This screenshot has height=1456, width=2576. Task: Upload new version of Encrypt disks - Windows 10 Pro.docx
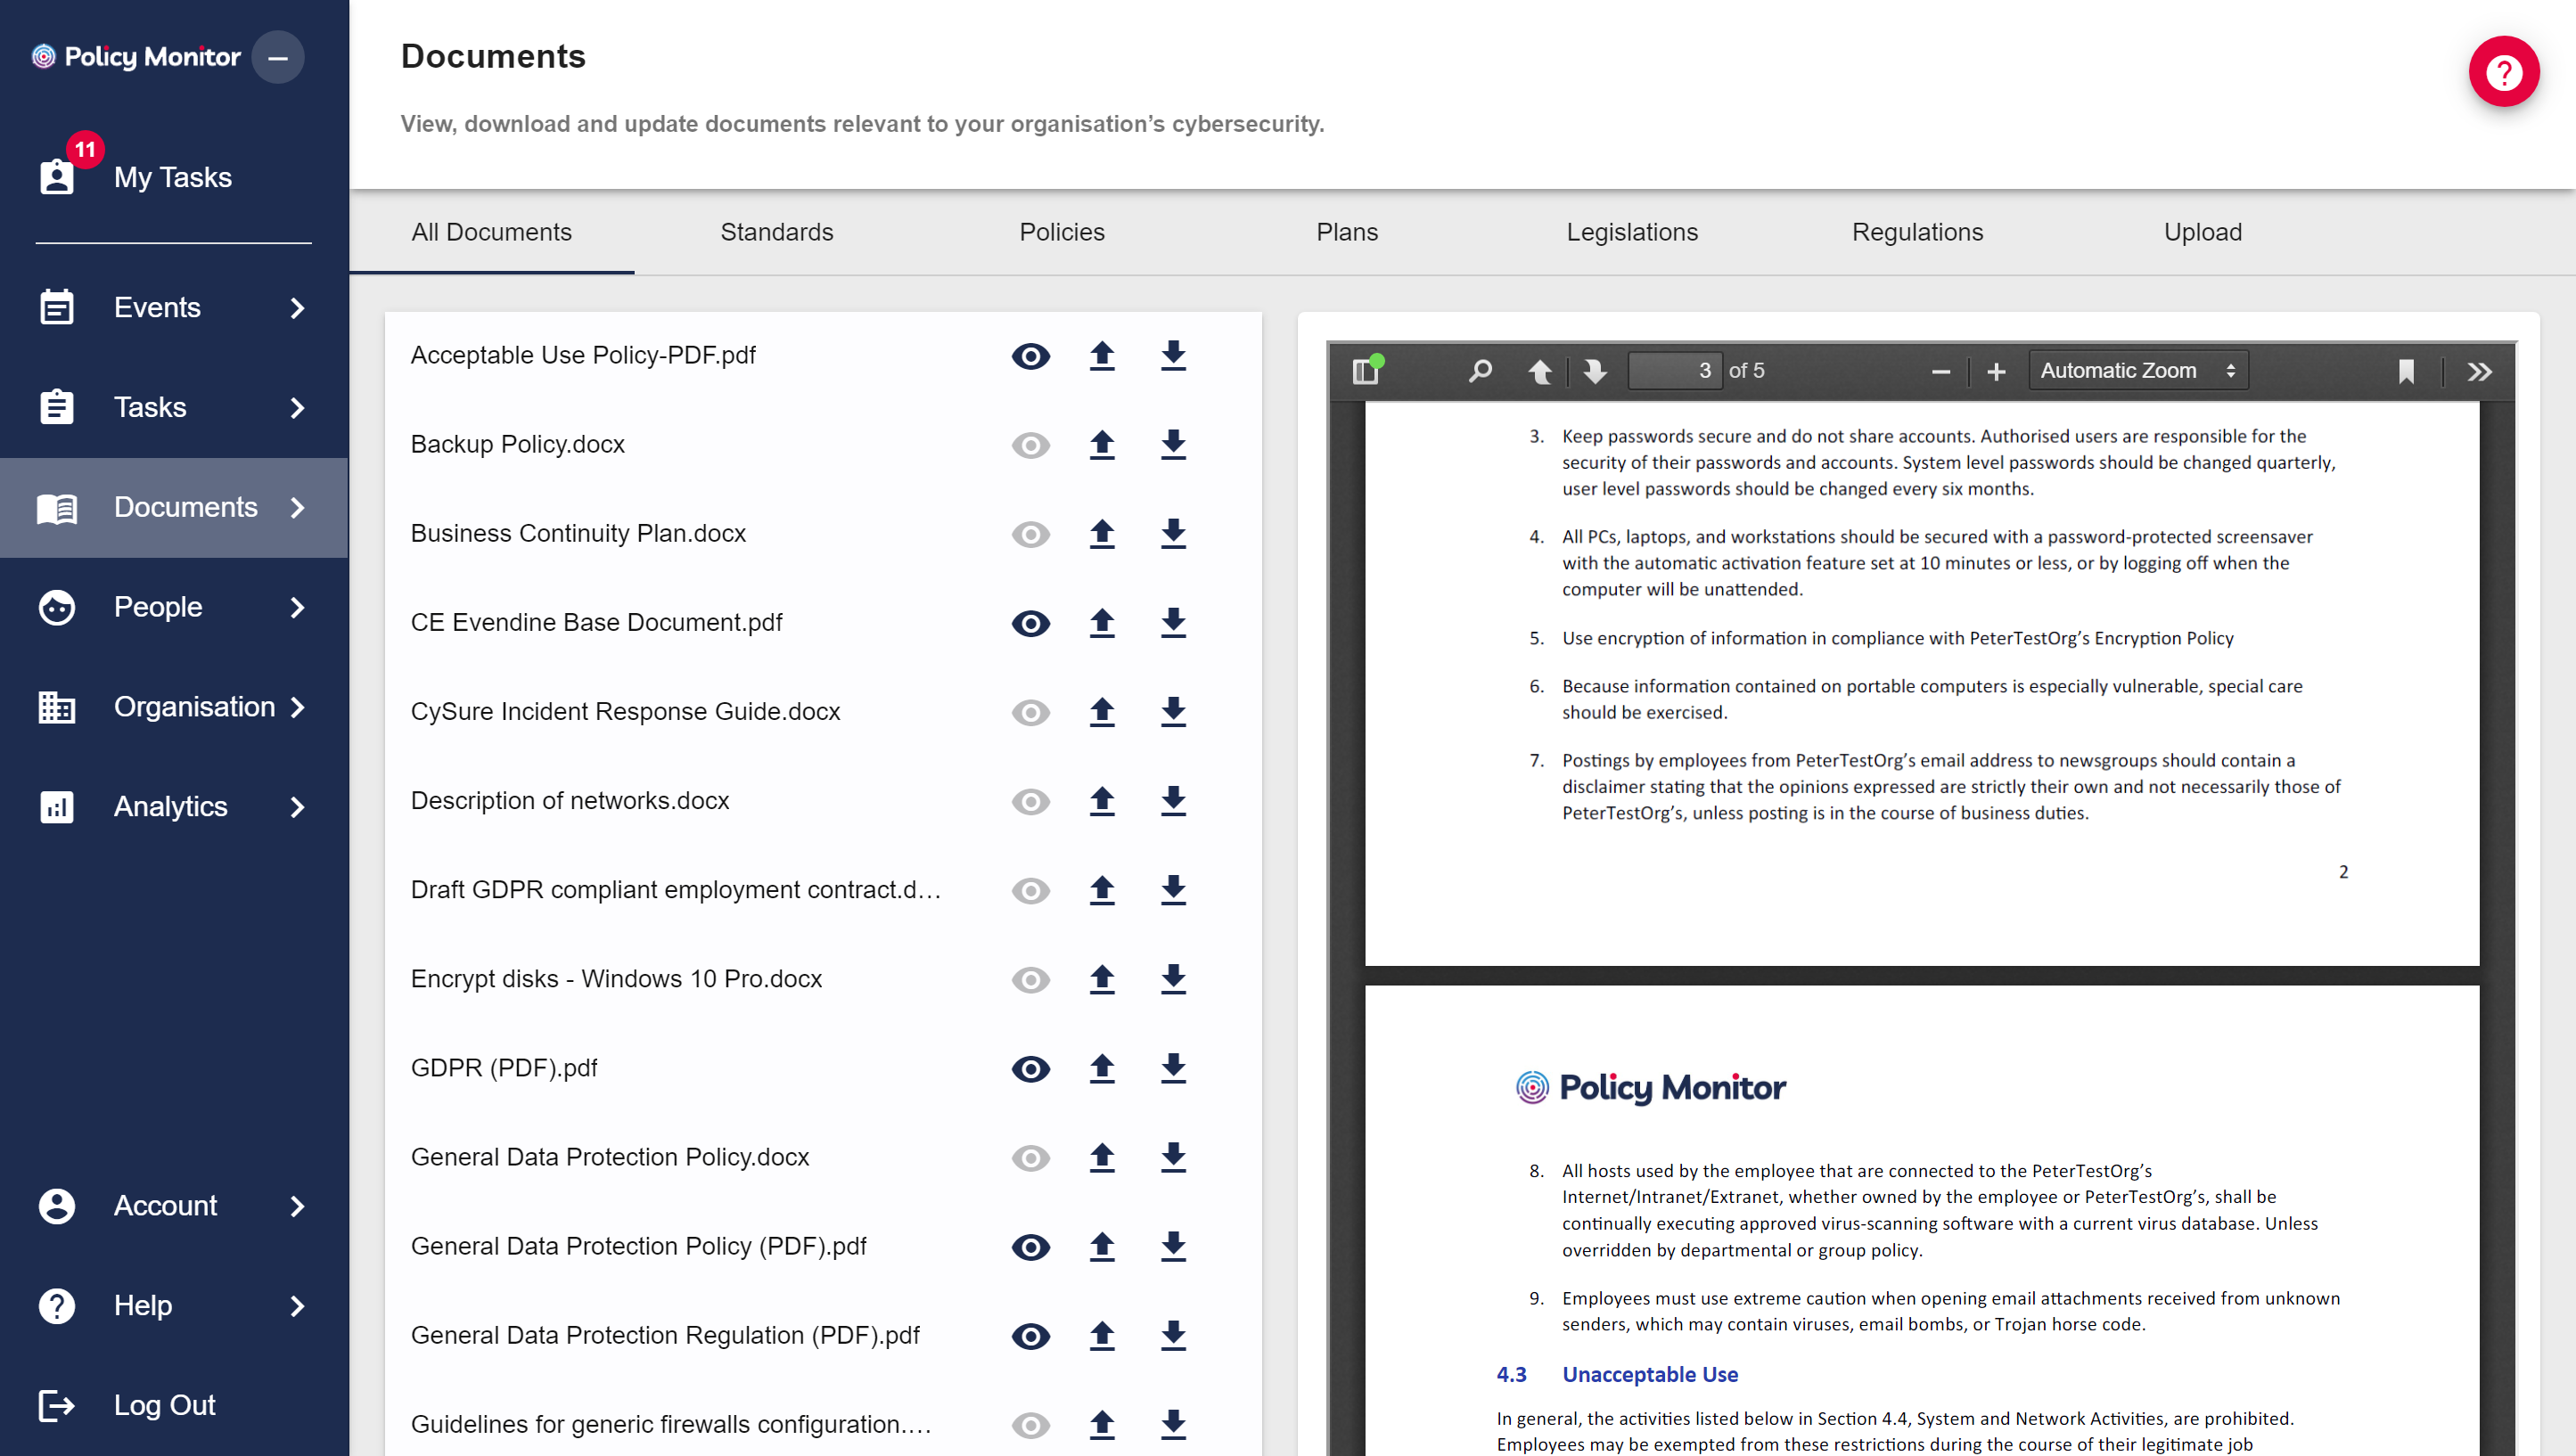coord(1102,978)
